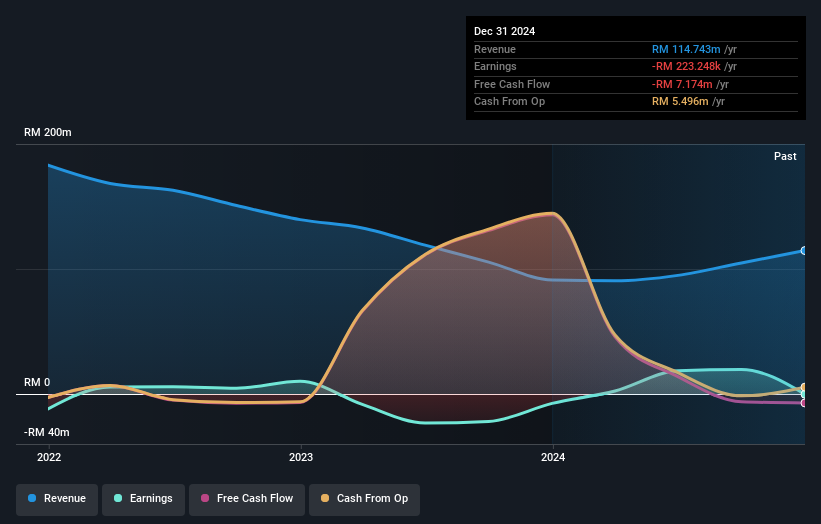Click the RM 114.743m revenue value
Image resolution: width=821 pixels, height=524 pixels.
pyautogui.click(x=686, y=49)
